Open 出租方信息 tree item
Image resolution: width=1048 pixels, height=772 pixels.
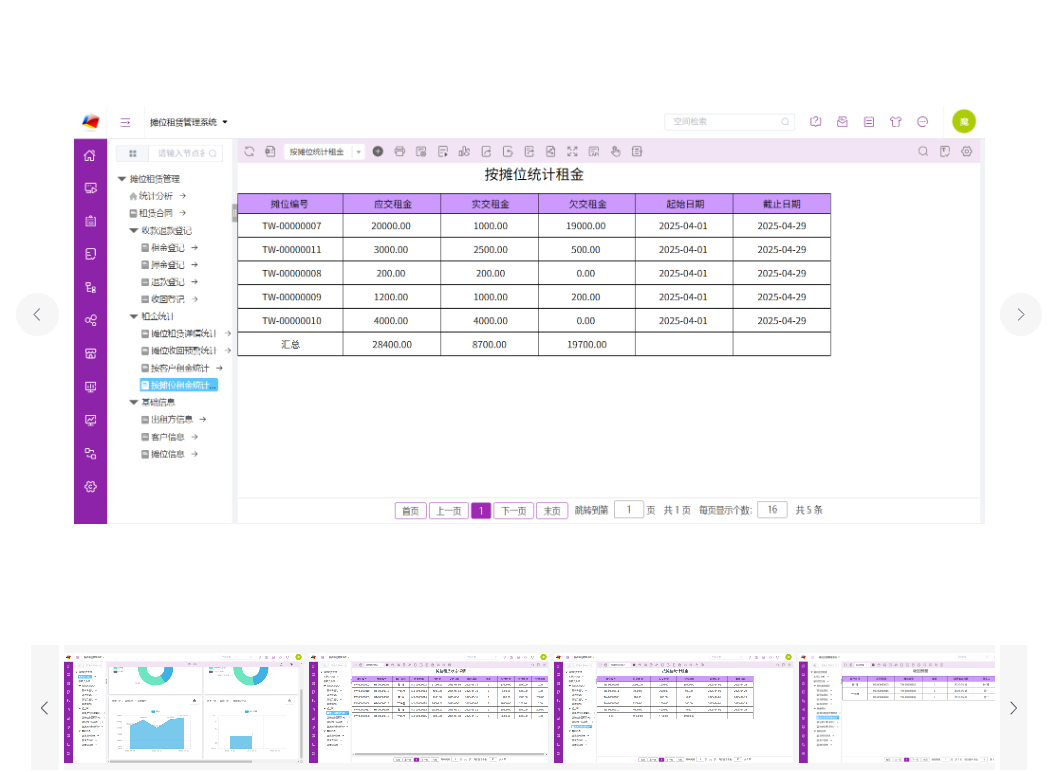click(x=172, y=420)
